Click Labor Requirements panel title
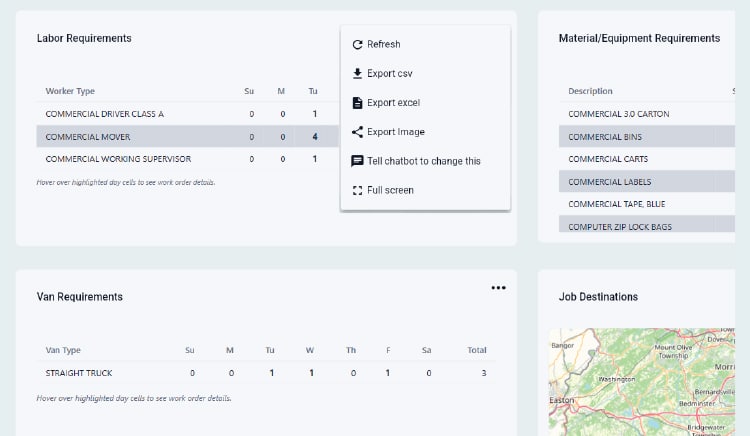 [84, 38]
